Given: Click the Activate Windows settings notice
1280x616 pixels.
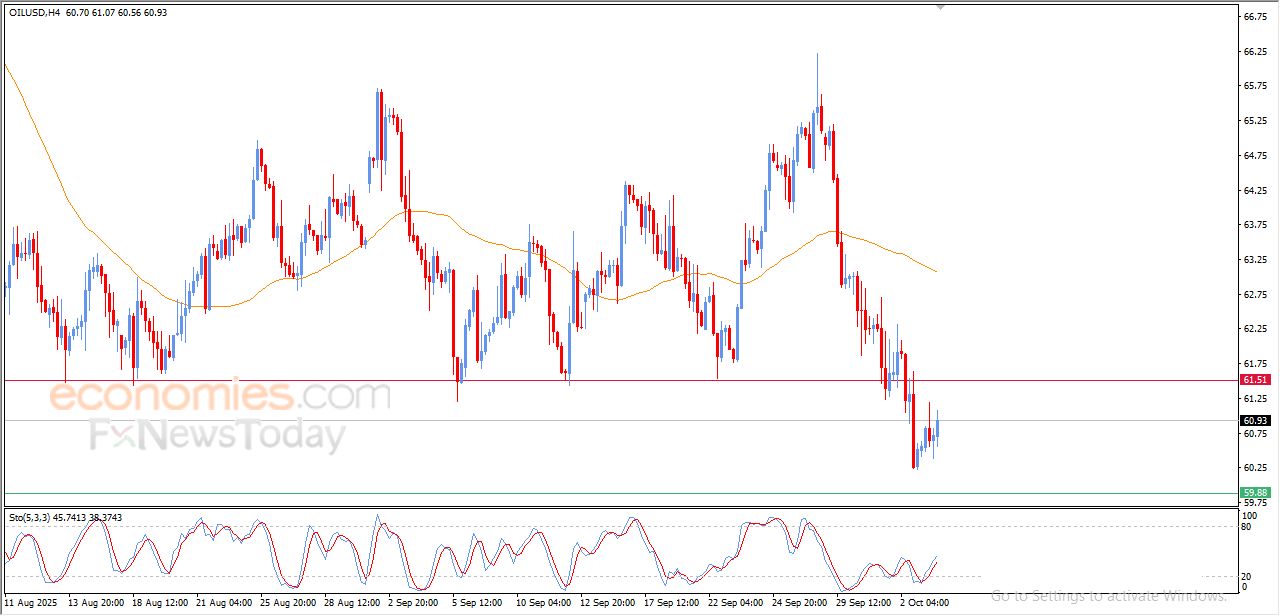Looking at the screenshot, I should tap(1108, 595).
